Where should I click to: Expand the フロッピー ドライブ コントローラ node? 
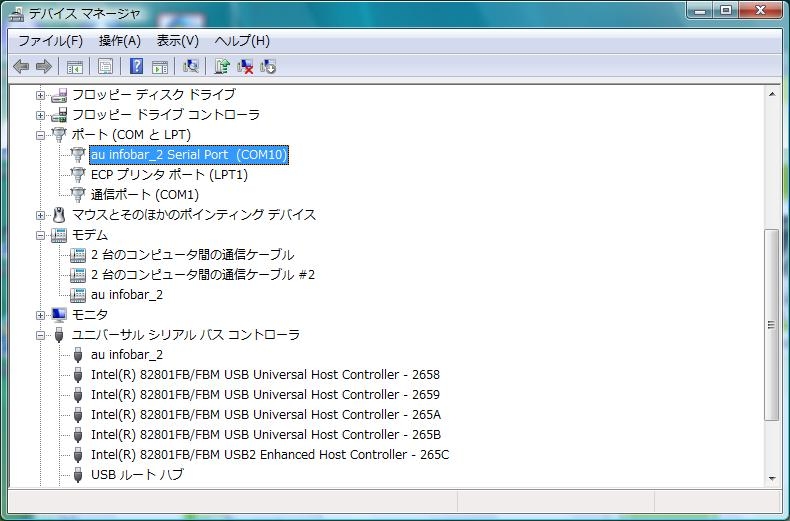(40, 115)
